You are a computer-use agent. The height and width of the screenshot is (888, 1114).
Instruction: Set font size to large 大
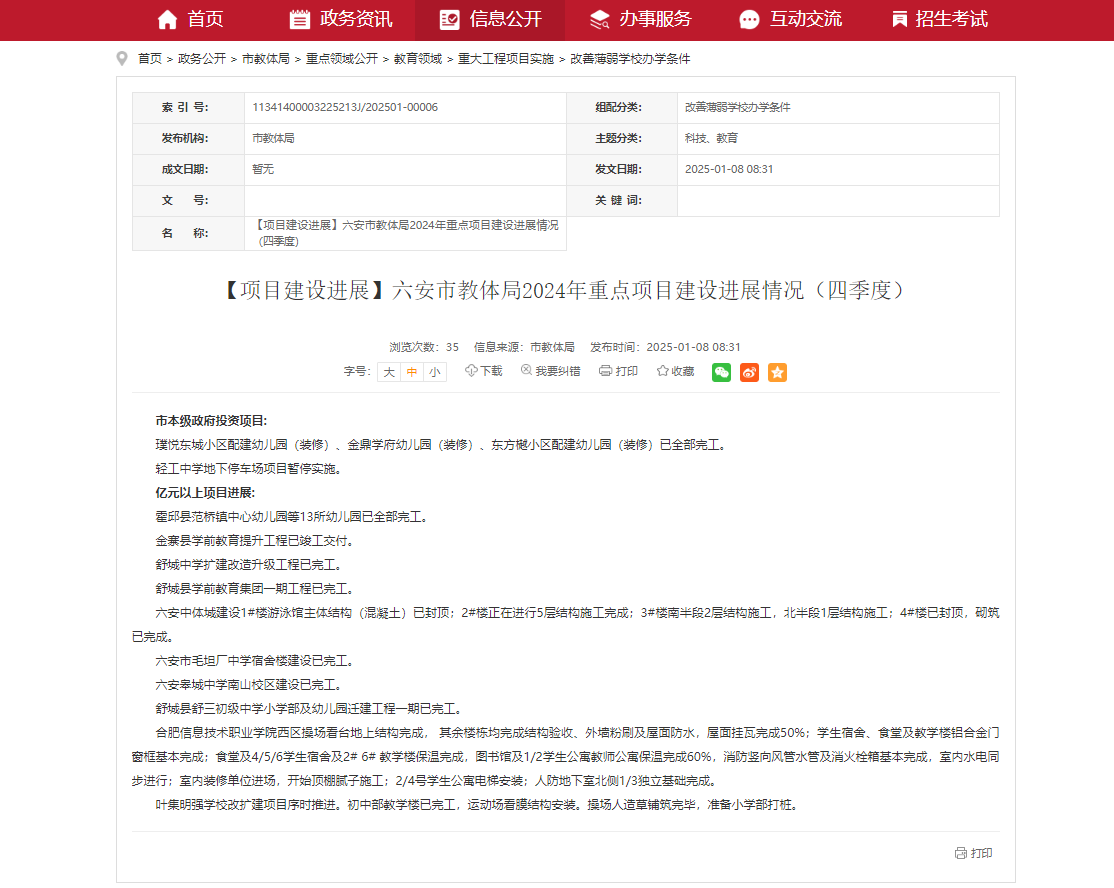point(389,372)
